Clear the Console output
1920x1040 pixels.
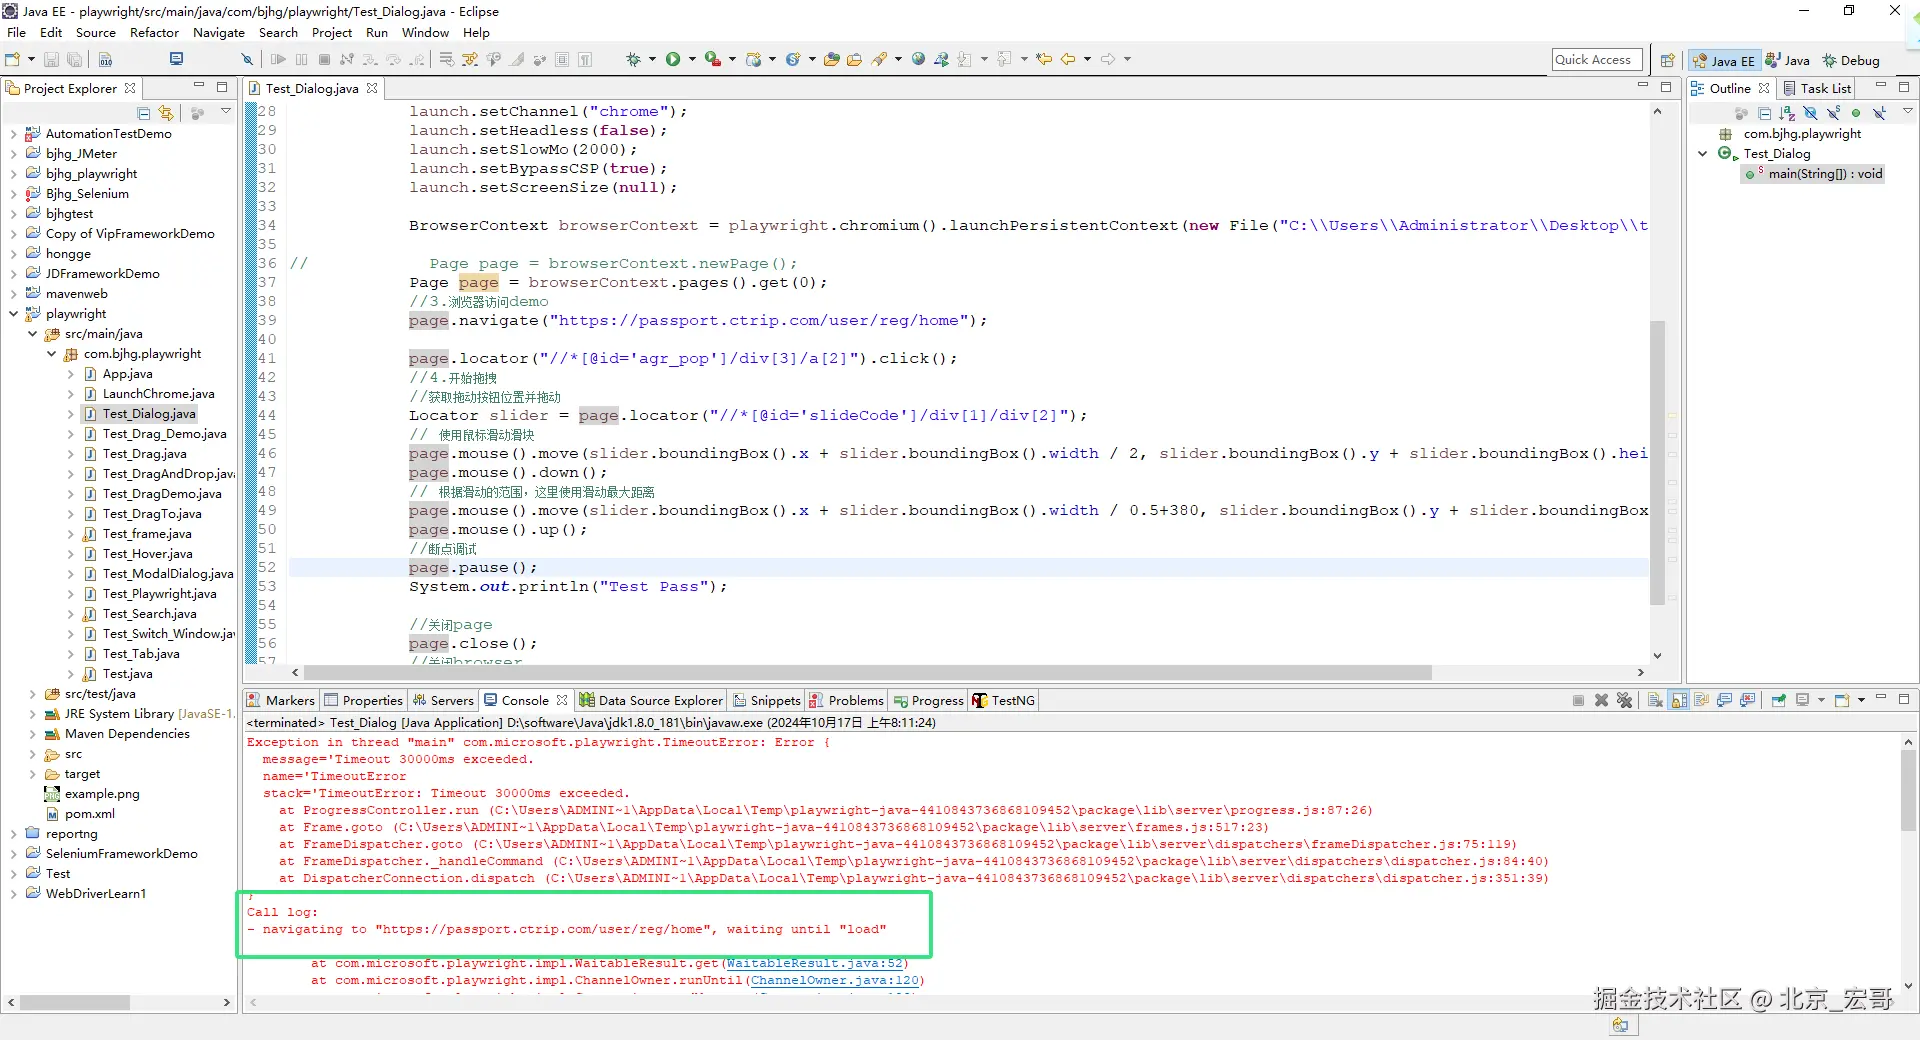tap(1655, 701)
